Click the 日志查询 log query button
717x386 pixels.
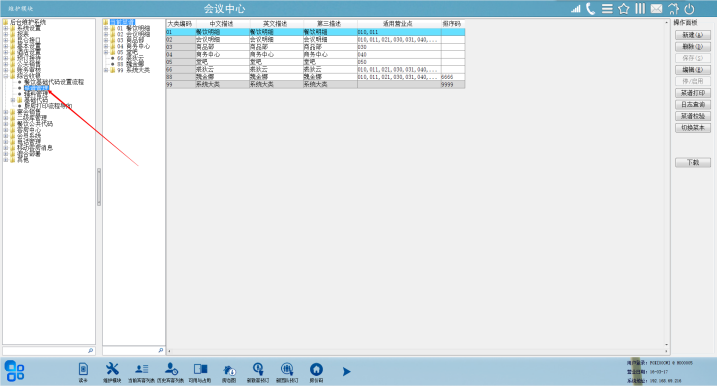(x=692, y=104)
